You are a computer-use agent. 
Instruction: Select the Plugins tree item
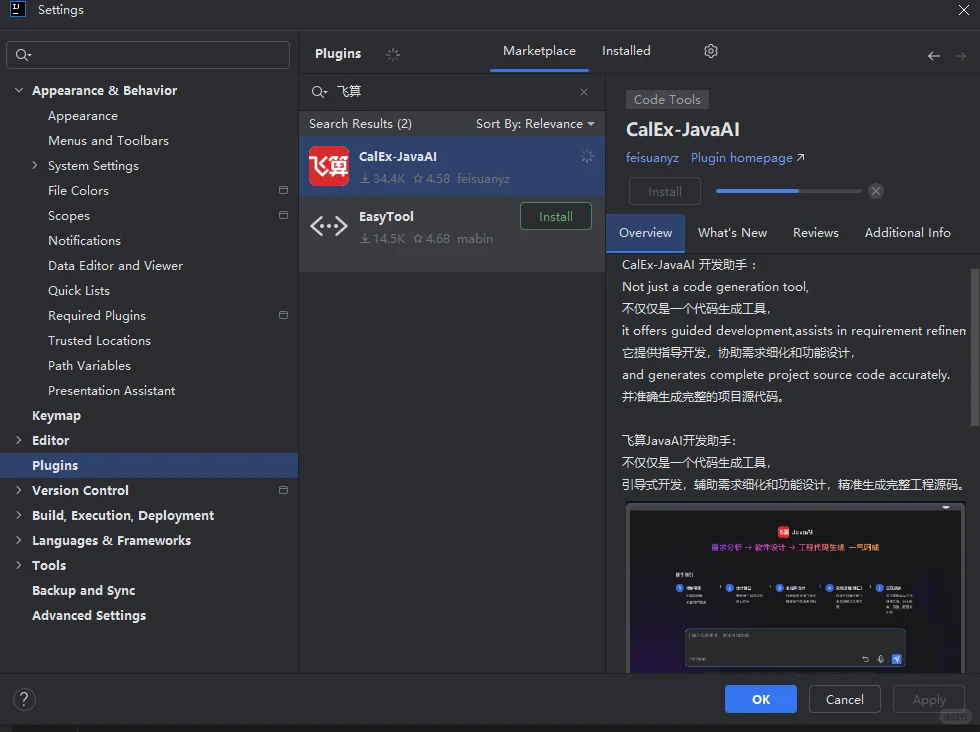[x=149, y=465]
